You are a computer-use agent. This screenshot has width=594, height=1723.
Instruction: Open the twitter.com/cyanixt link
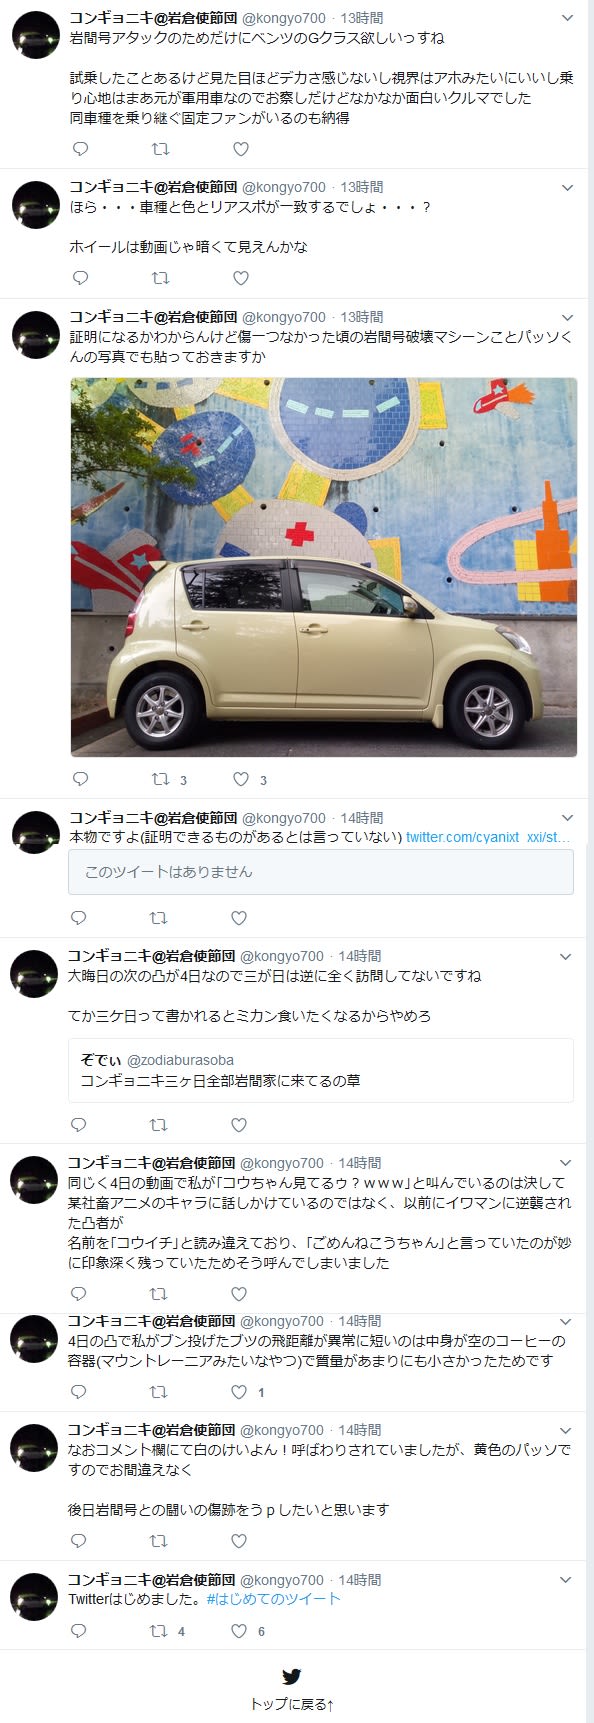(x=489, y=837)
